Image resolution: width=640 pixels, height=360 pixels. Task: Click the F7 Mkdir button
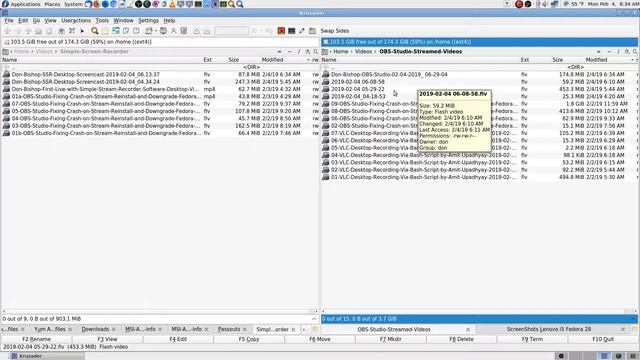pos(391,339)
